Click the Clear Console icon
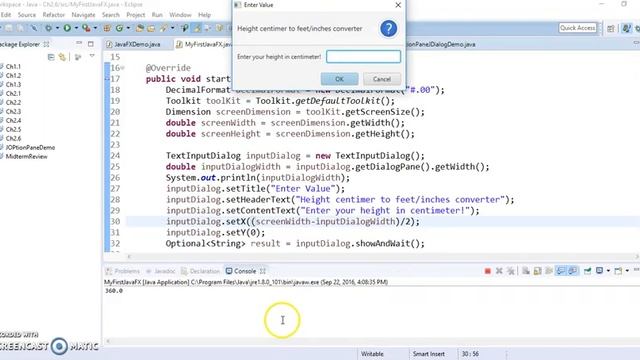 (526, 271)
